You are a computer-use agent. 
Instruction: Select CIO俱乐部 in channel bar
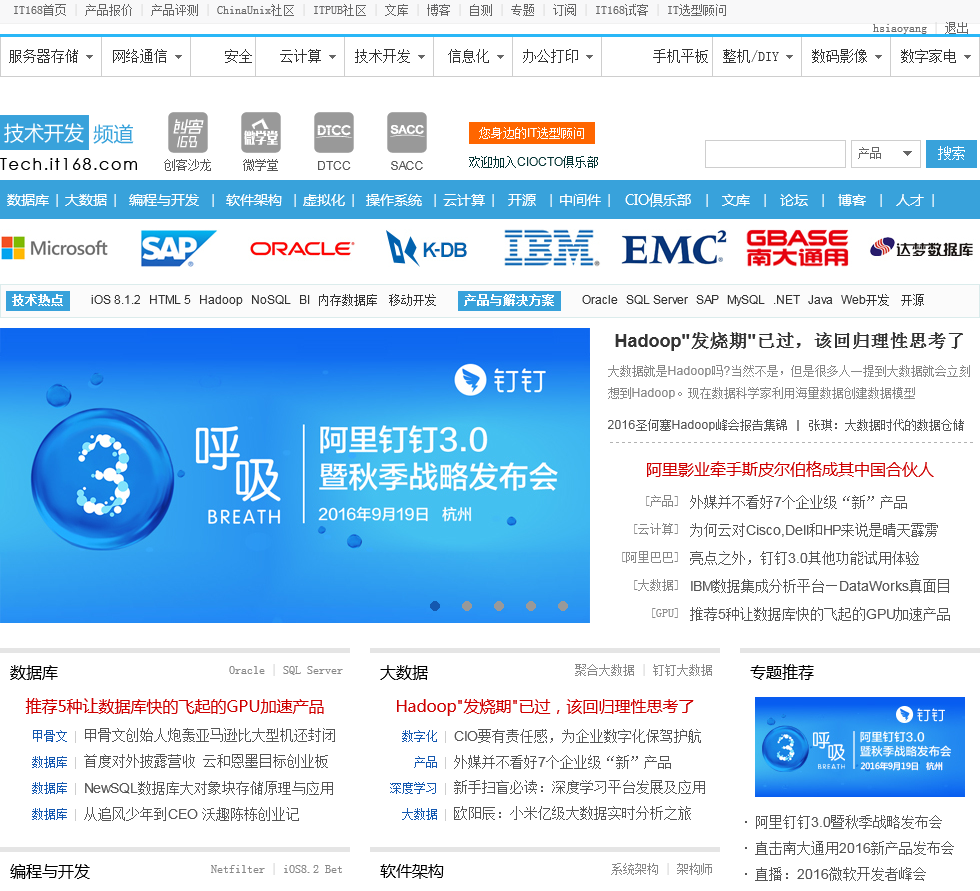tap(658, 200)
